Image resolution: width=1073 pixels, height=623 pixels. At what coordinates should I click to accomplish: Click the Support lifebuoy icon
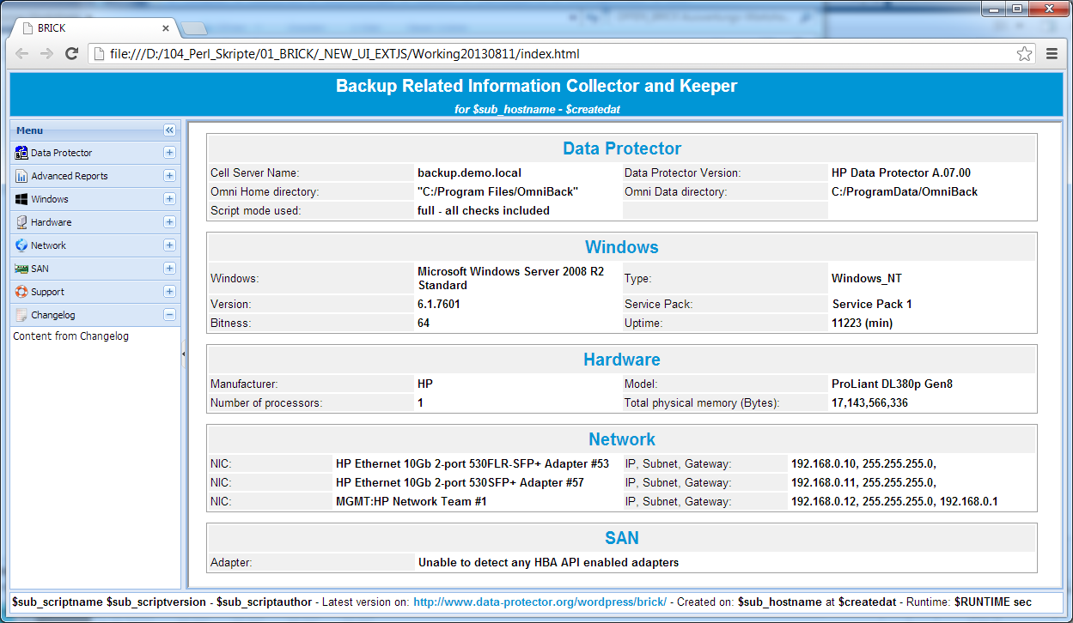(x=21, y=292)
